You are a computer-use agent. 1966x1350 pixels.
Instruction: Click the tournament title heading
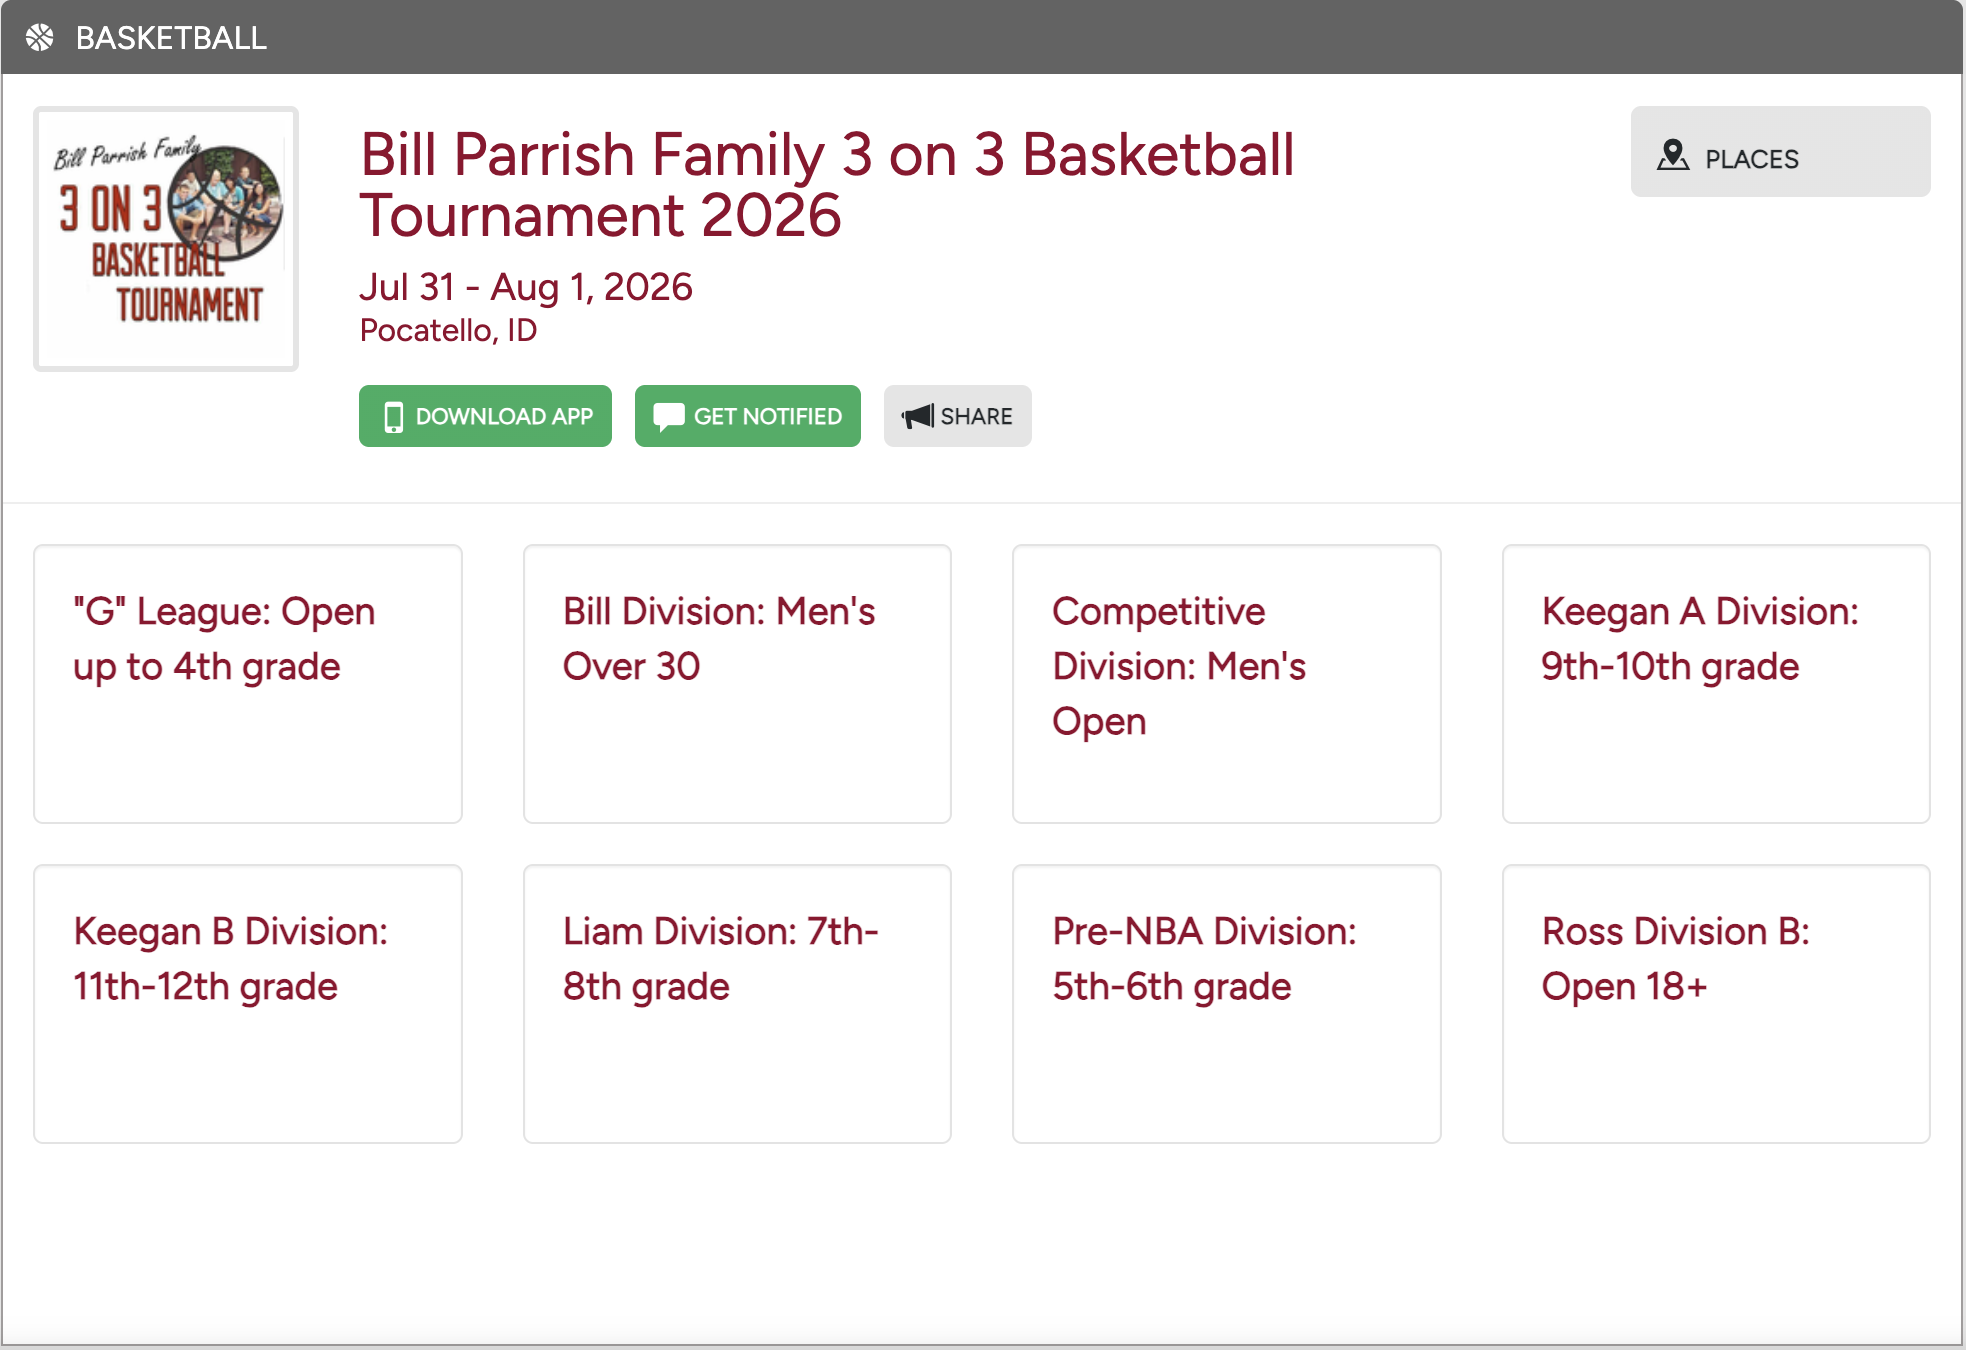coord(827,185)
